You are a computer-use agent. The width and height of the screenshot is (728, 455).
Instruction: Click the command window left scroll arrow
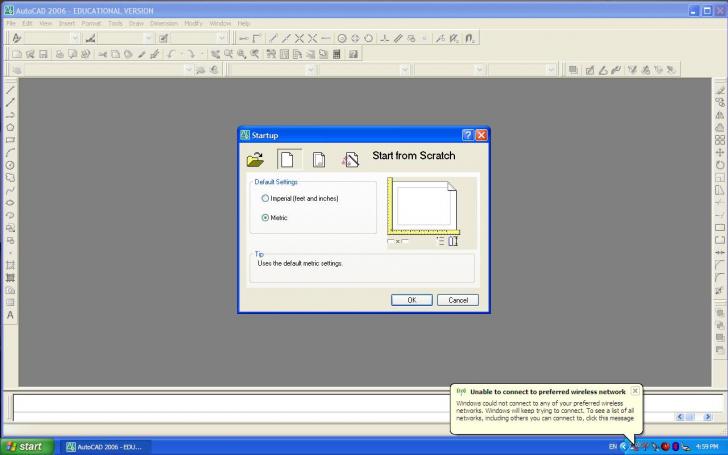coord(680,417)
